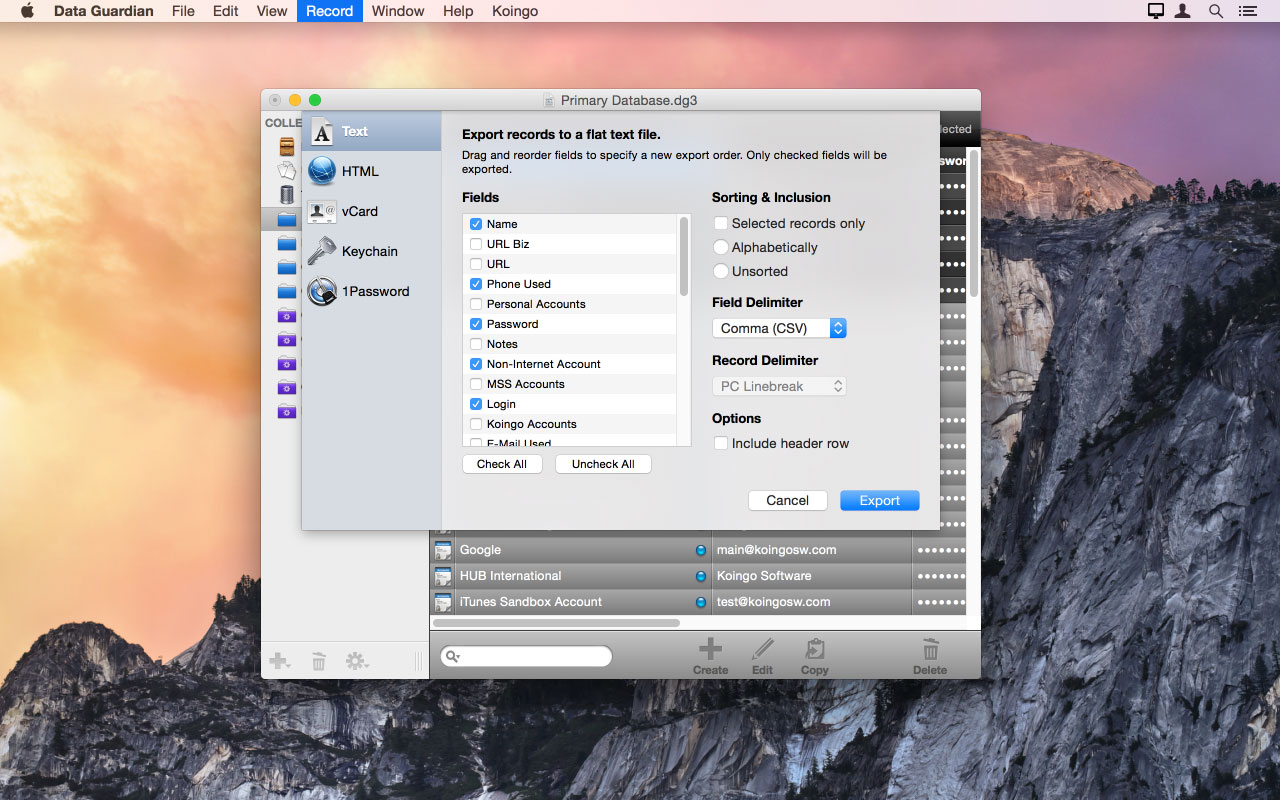The height and width of the screenshot is (800, 1280).
Task: Uncheck the Password field checkbox
Action: point(476,324)
